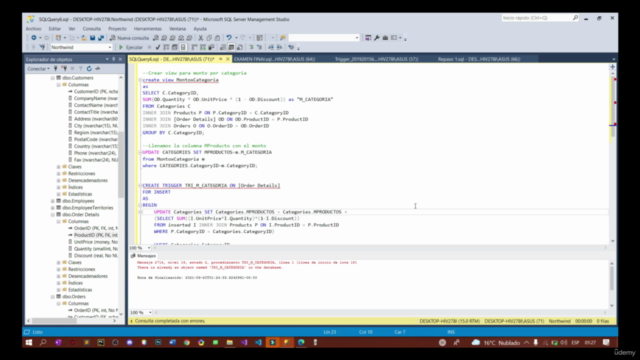Screen dimensions: 640x360
Task: Click the Change Connection icon beside Northwind
Action: pyautogui.click(x=42, y=47)
